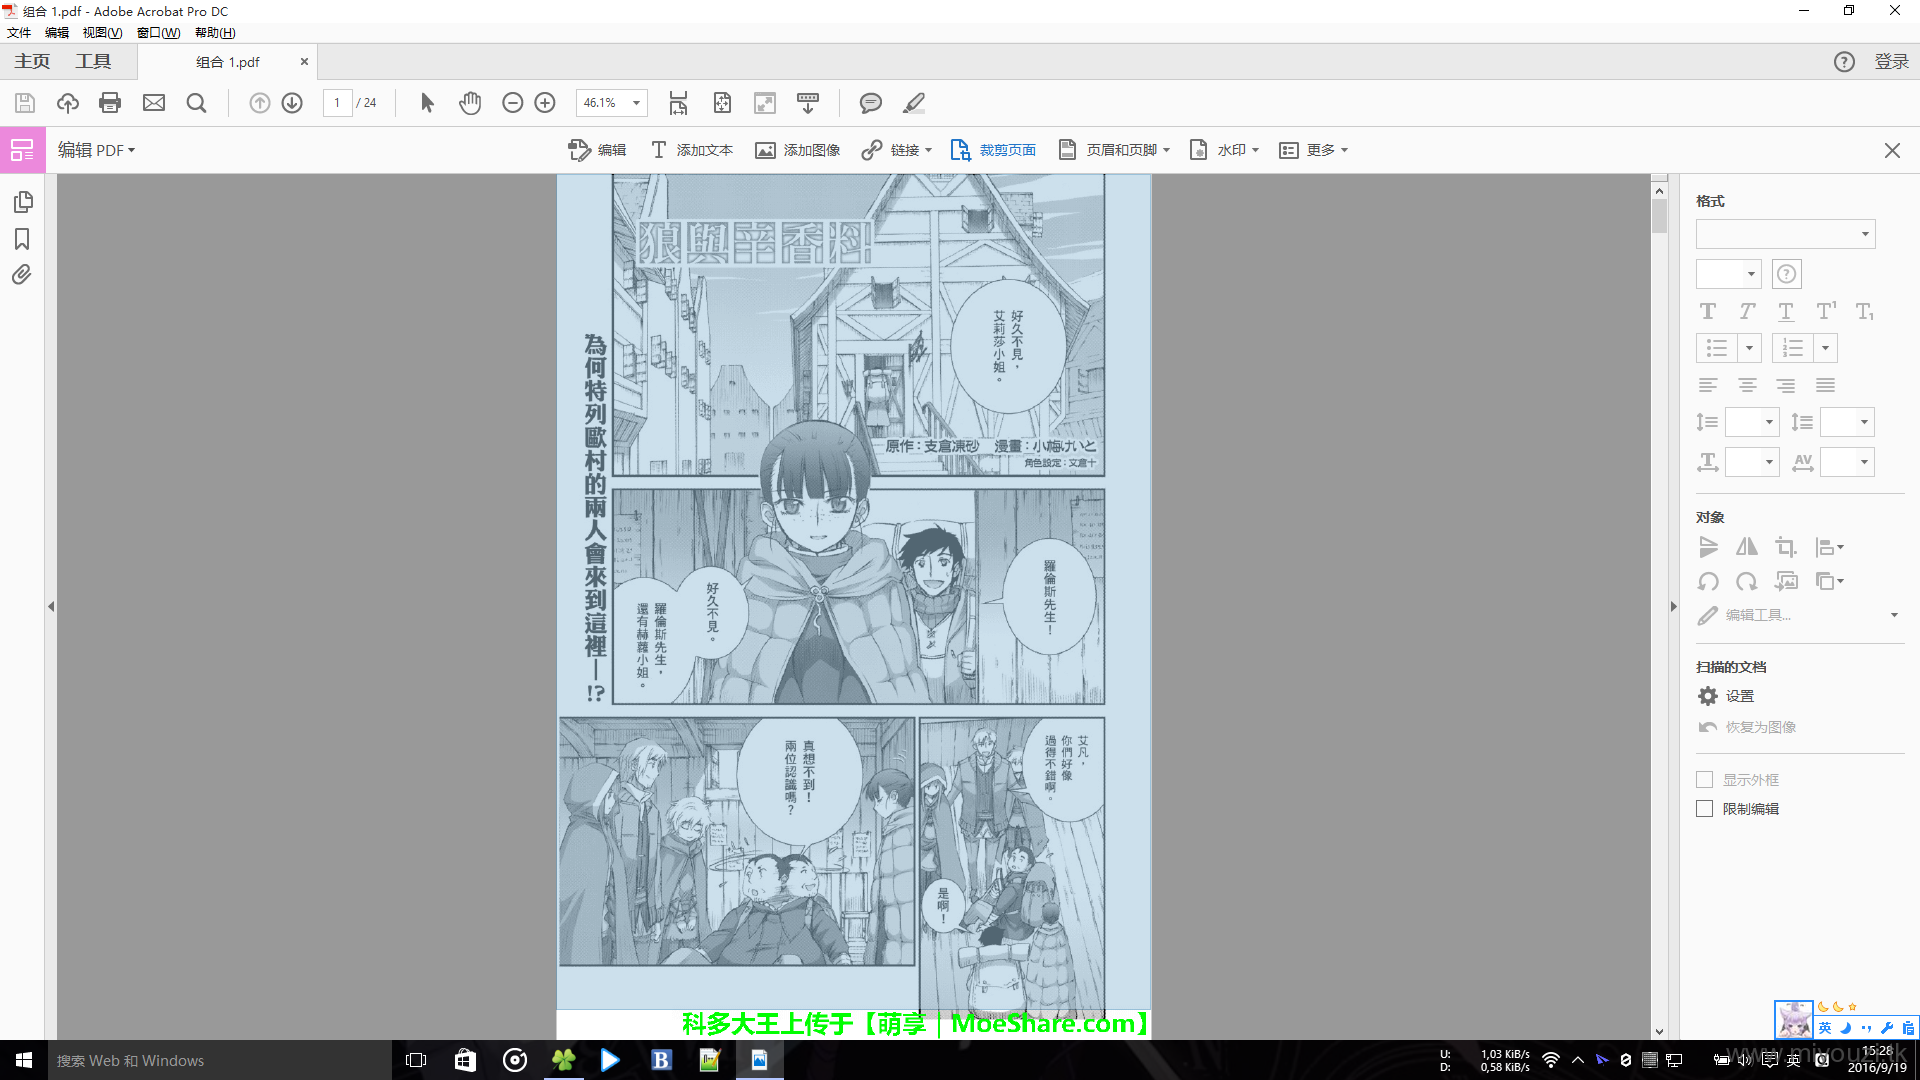Open the find text magnifier

click(197, 103)
